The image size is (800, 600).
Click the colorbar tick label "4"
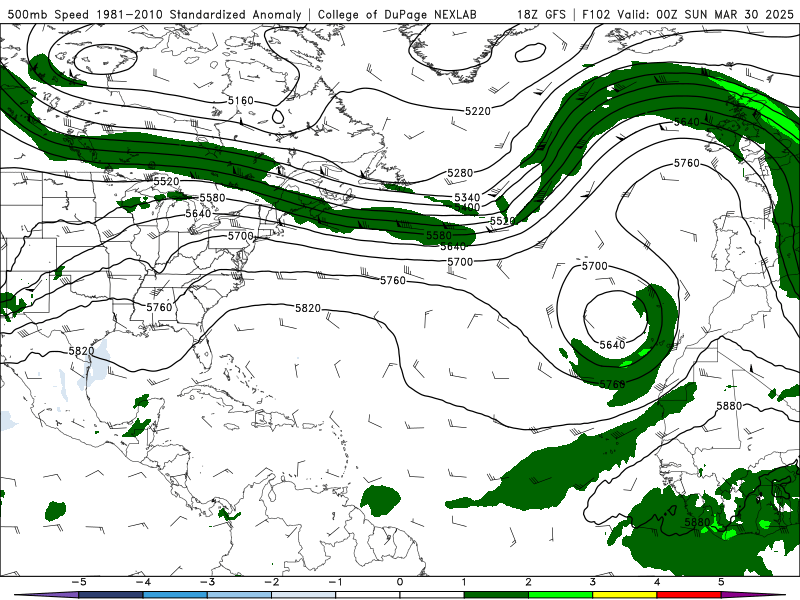pos(657,582)
